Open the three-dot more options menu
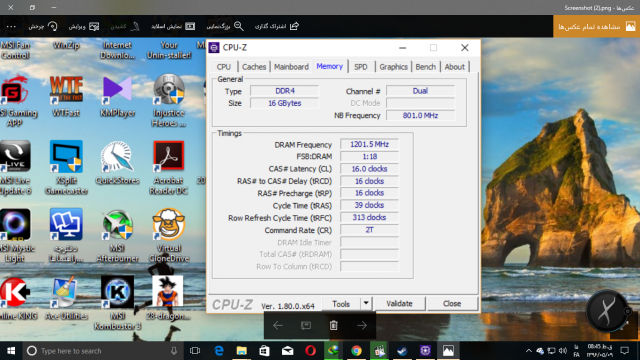The width and height of the screenshot is (640, 360). 11,27
